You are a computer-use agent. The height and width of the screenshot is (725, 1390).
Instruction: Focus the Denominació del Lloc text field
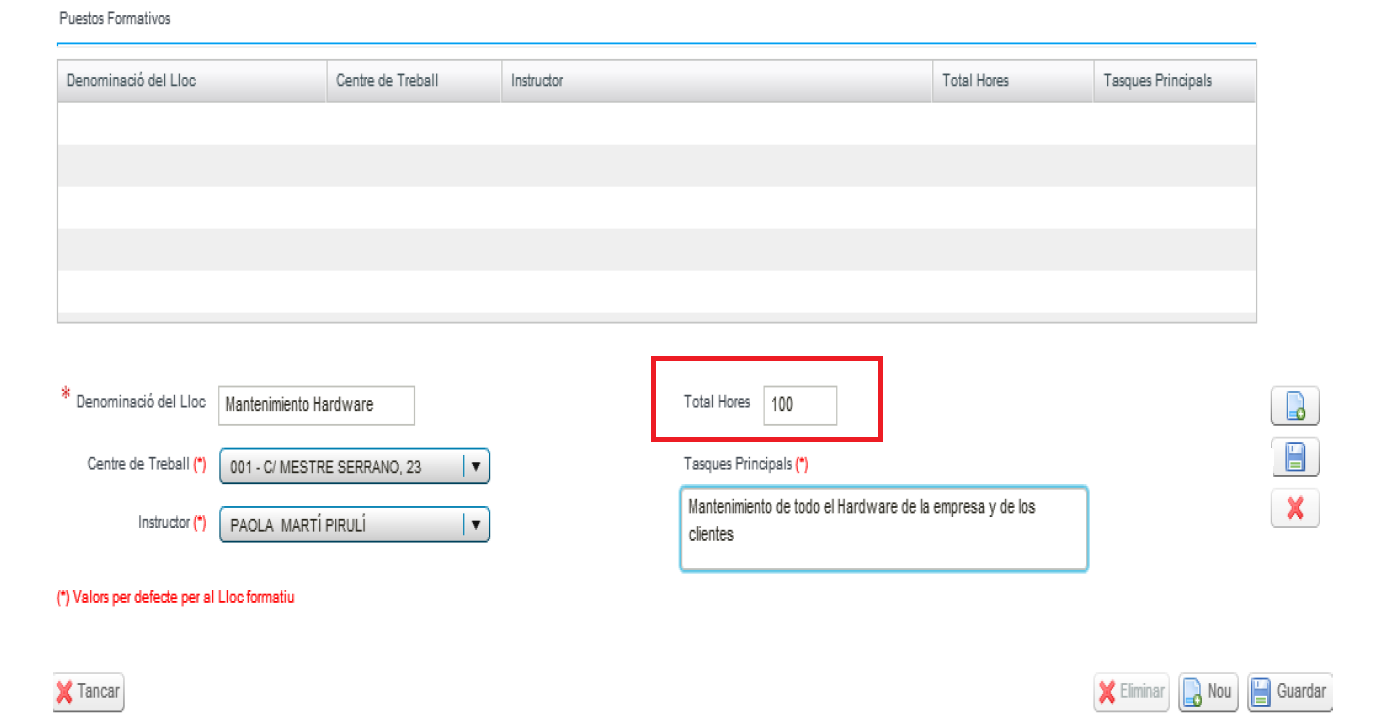(x=315, y=405)
